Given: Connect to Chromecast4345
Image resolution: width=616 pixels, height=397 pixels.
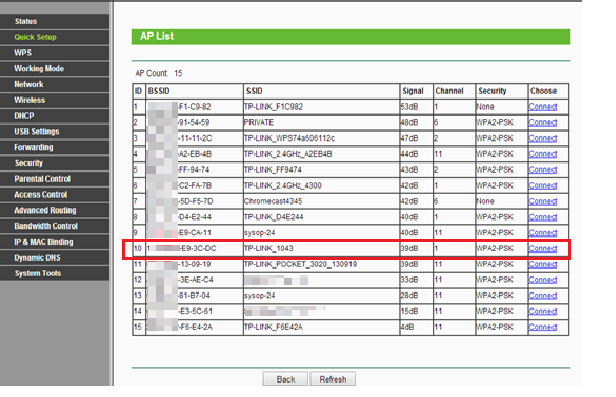Looking at the screenshot, I should pos(543,201).
